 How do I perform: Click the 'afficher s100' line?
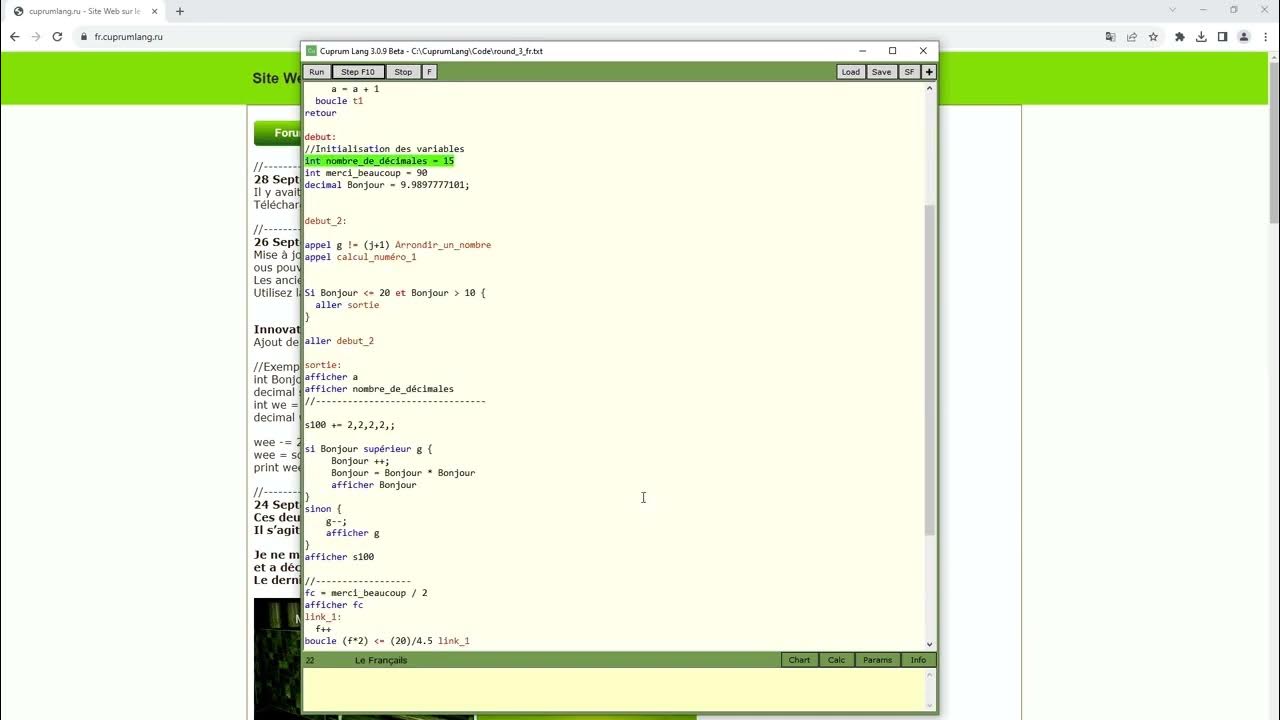click(339, 557)
